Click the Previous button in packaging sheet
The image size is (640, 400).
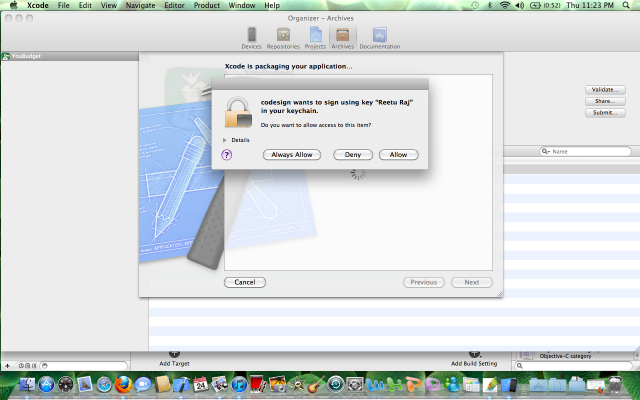[x=424, y=282]
